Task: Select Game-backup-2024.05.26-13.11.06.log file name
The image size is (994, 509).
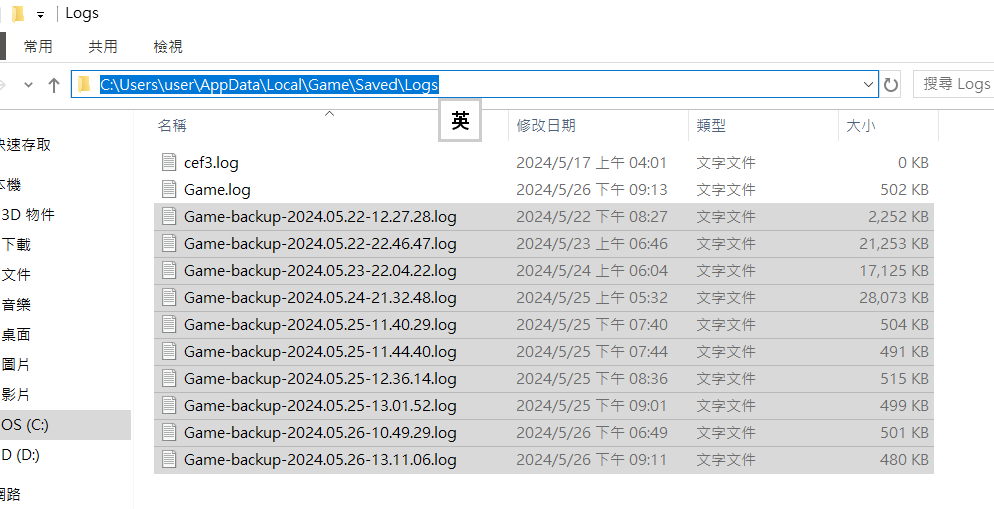Action: coord(320,460)
